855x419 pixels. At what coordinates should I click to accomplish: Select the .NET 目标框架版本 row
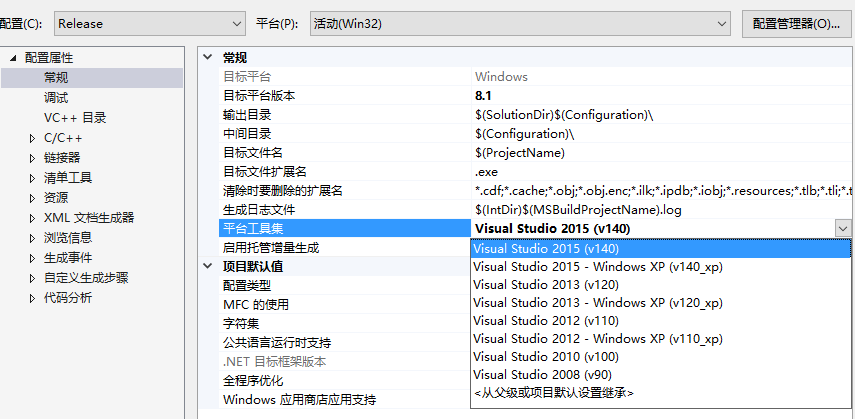(x=345, y=361)
